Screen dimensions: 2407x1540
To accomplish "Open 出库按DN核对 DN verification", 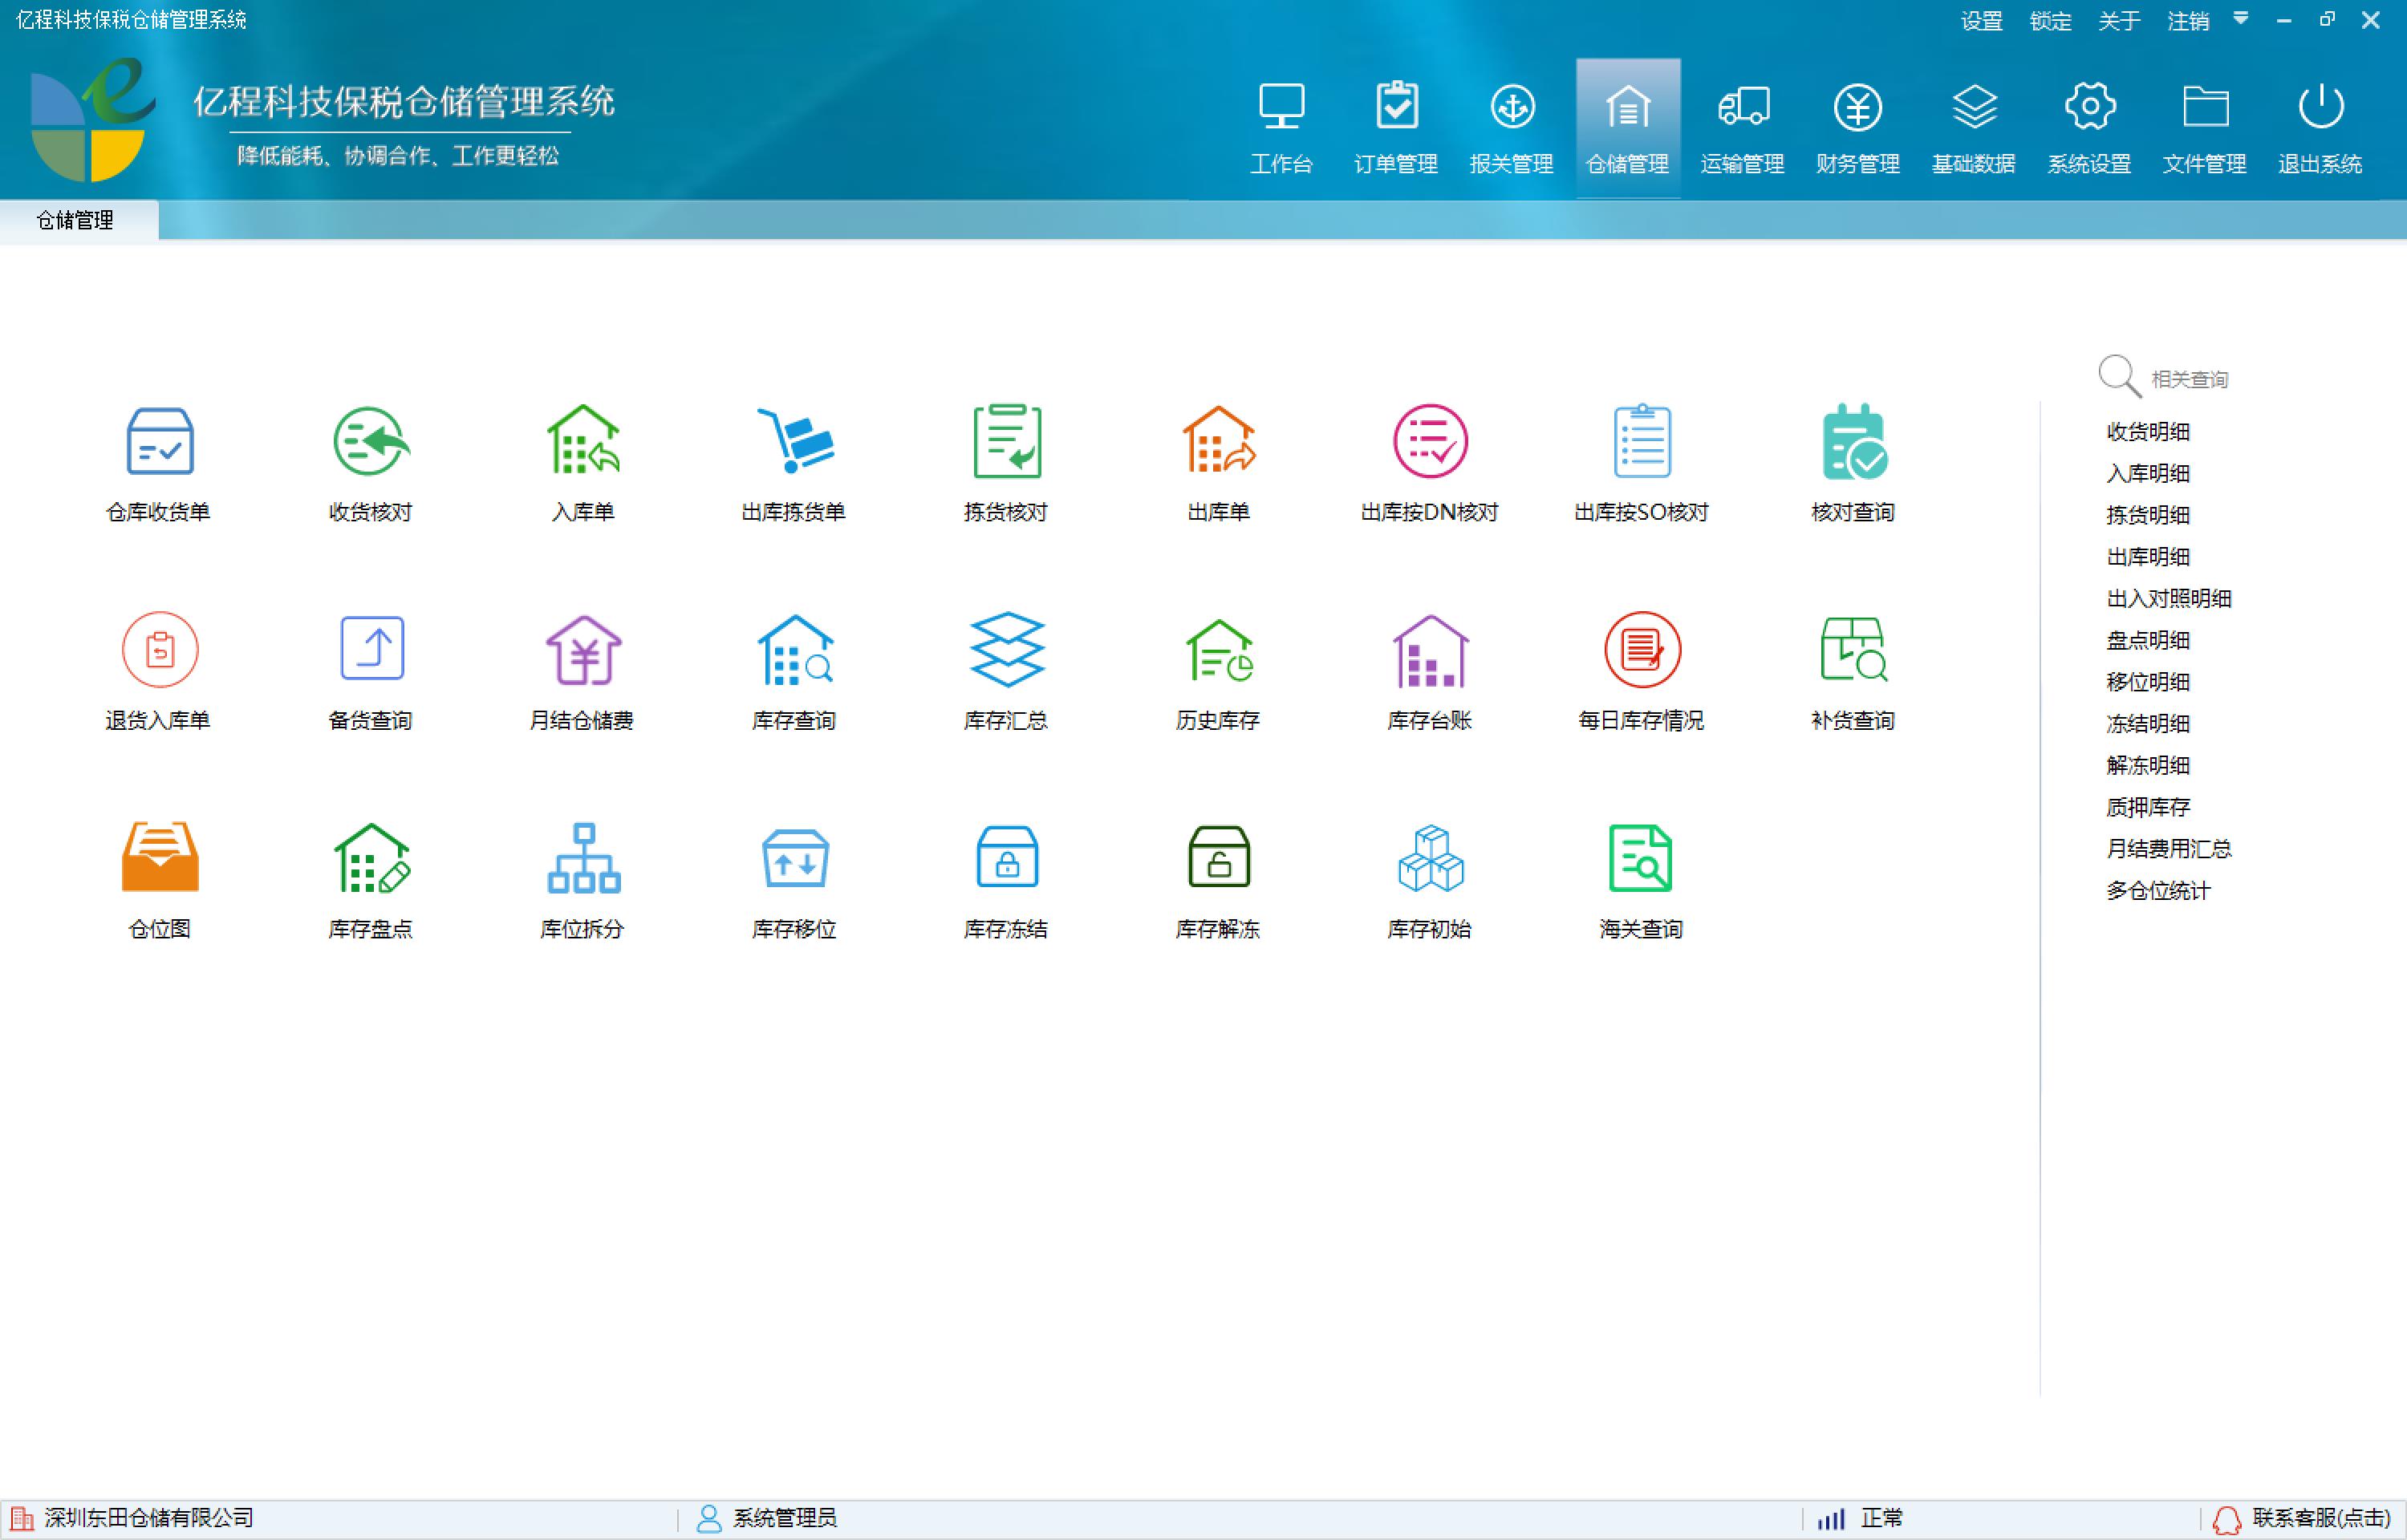I will (x=1430, y=460).
